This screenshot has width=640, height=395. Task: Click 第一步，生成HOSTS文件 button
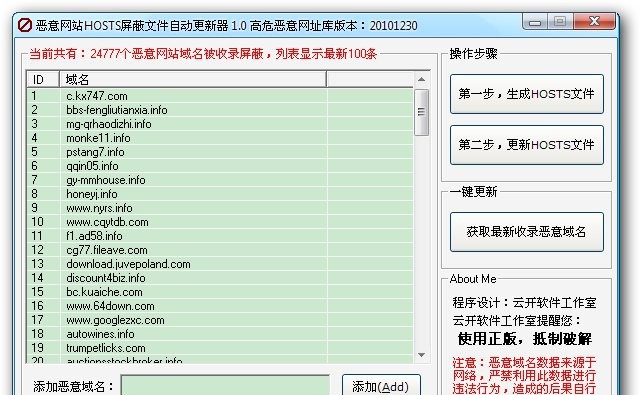(527, 94)
